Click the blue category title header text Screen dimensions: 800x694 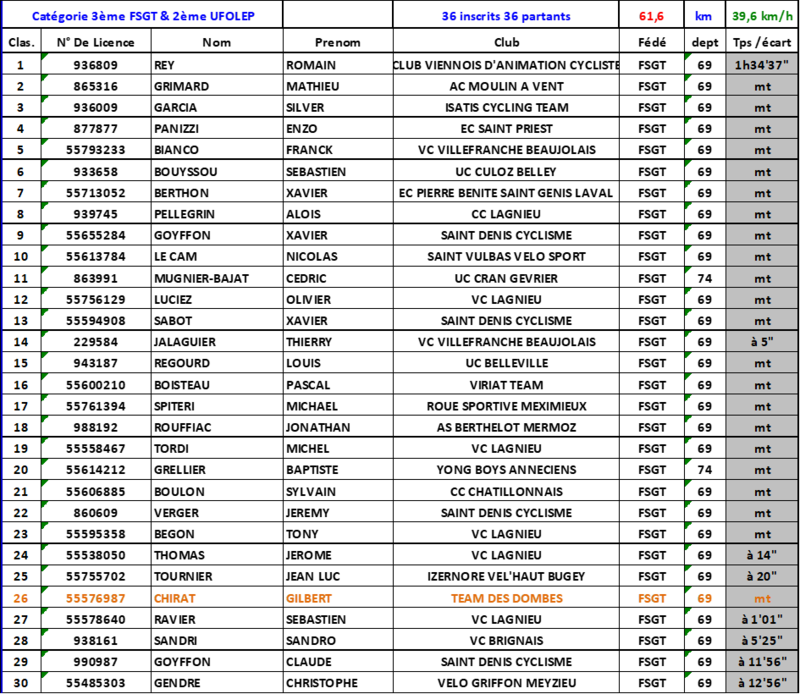click(143, 17)
